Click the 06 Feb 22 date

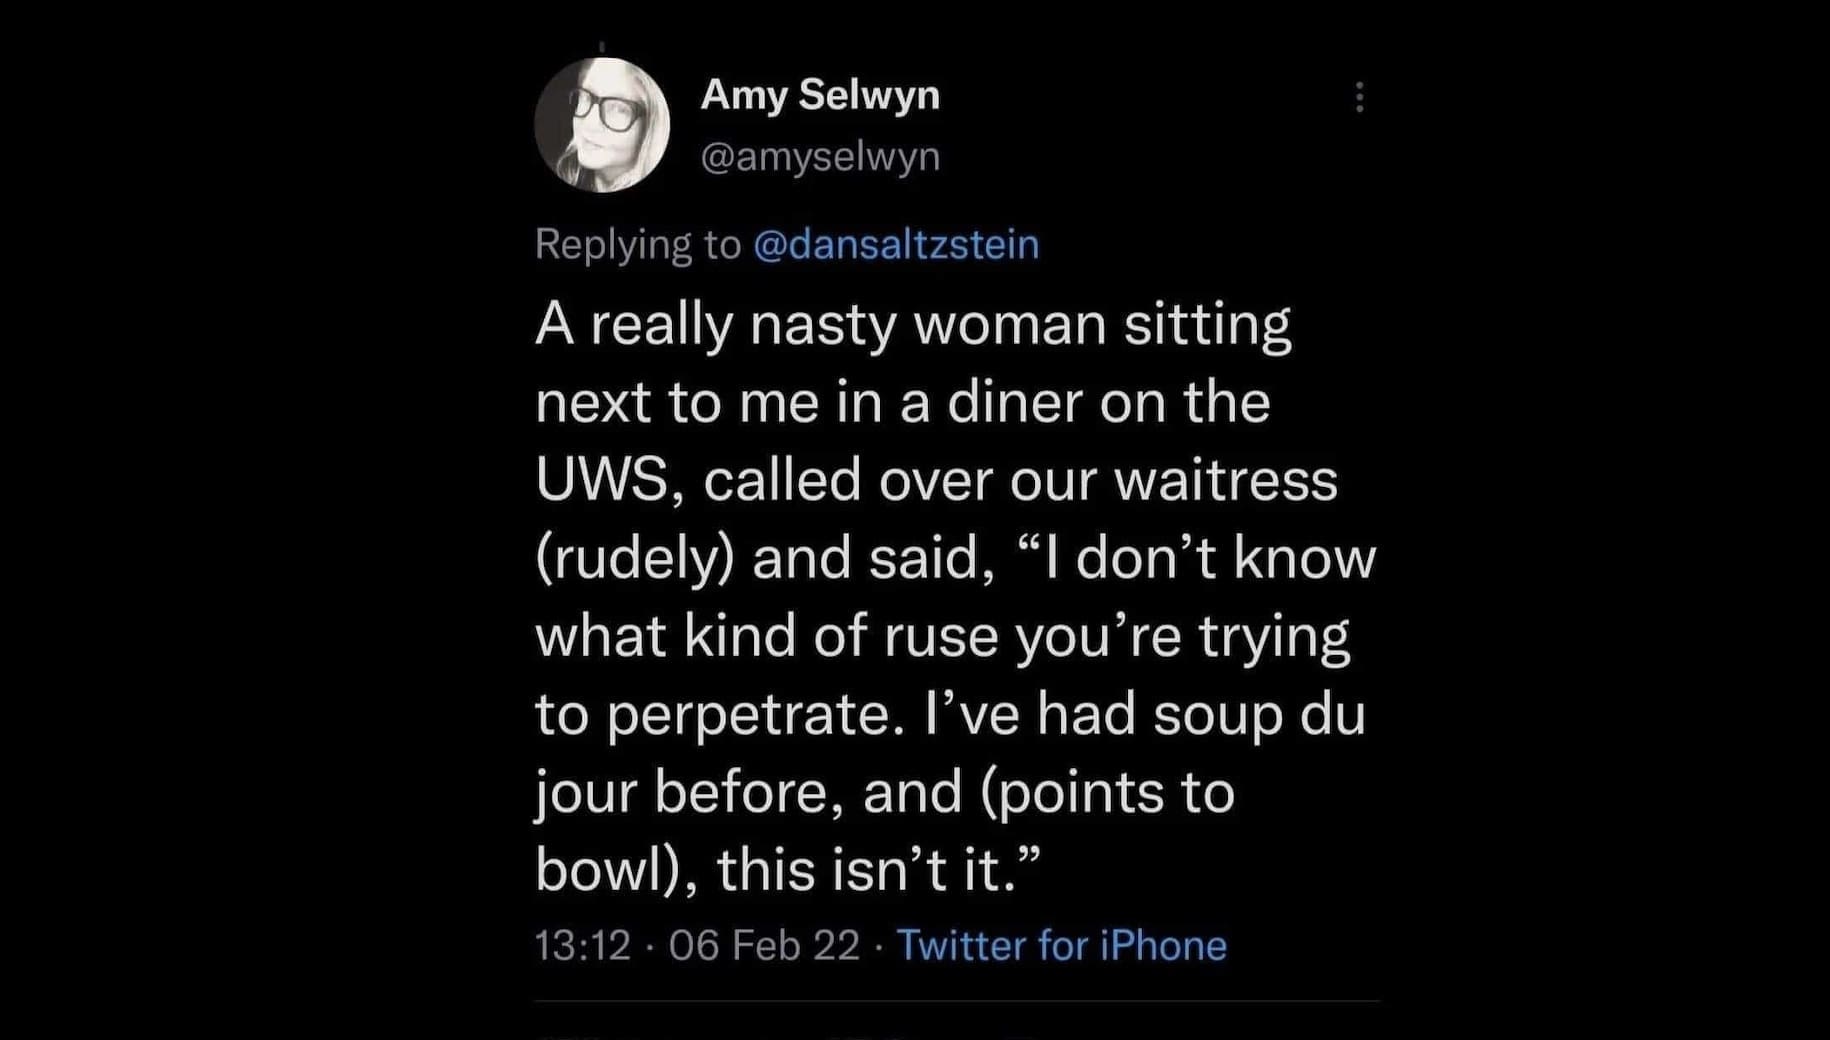764,945
